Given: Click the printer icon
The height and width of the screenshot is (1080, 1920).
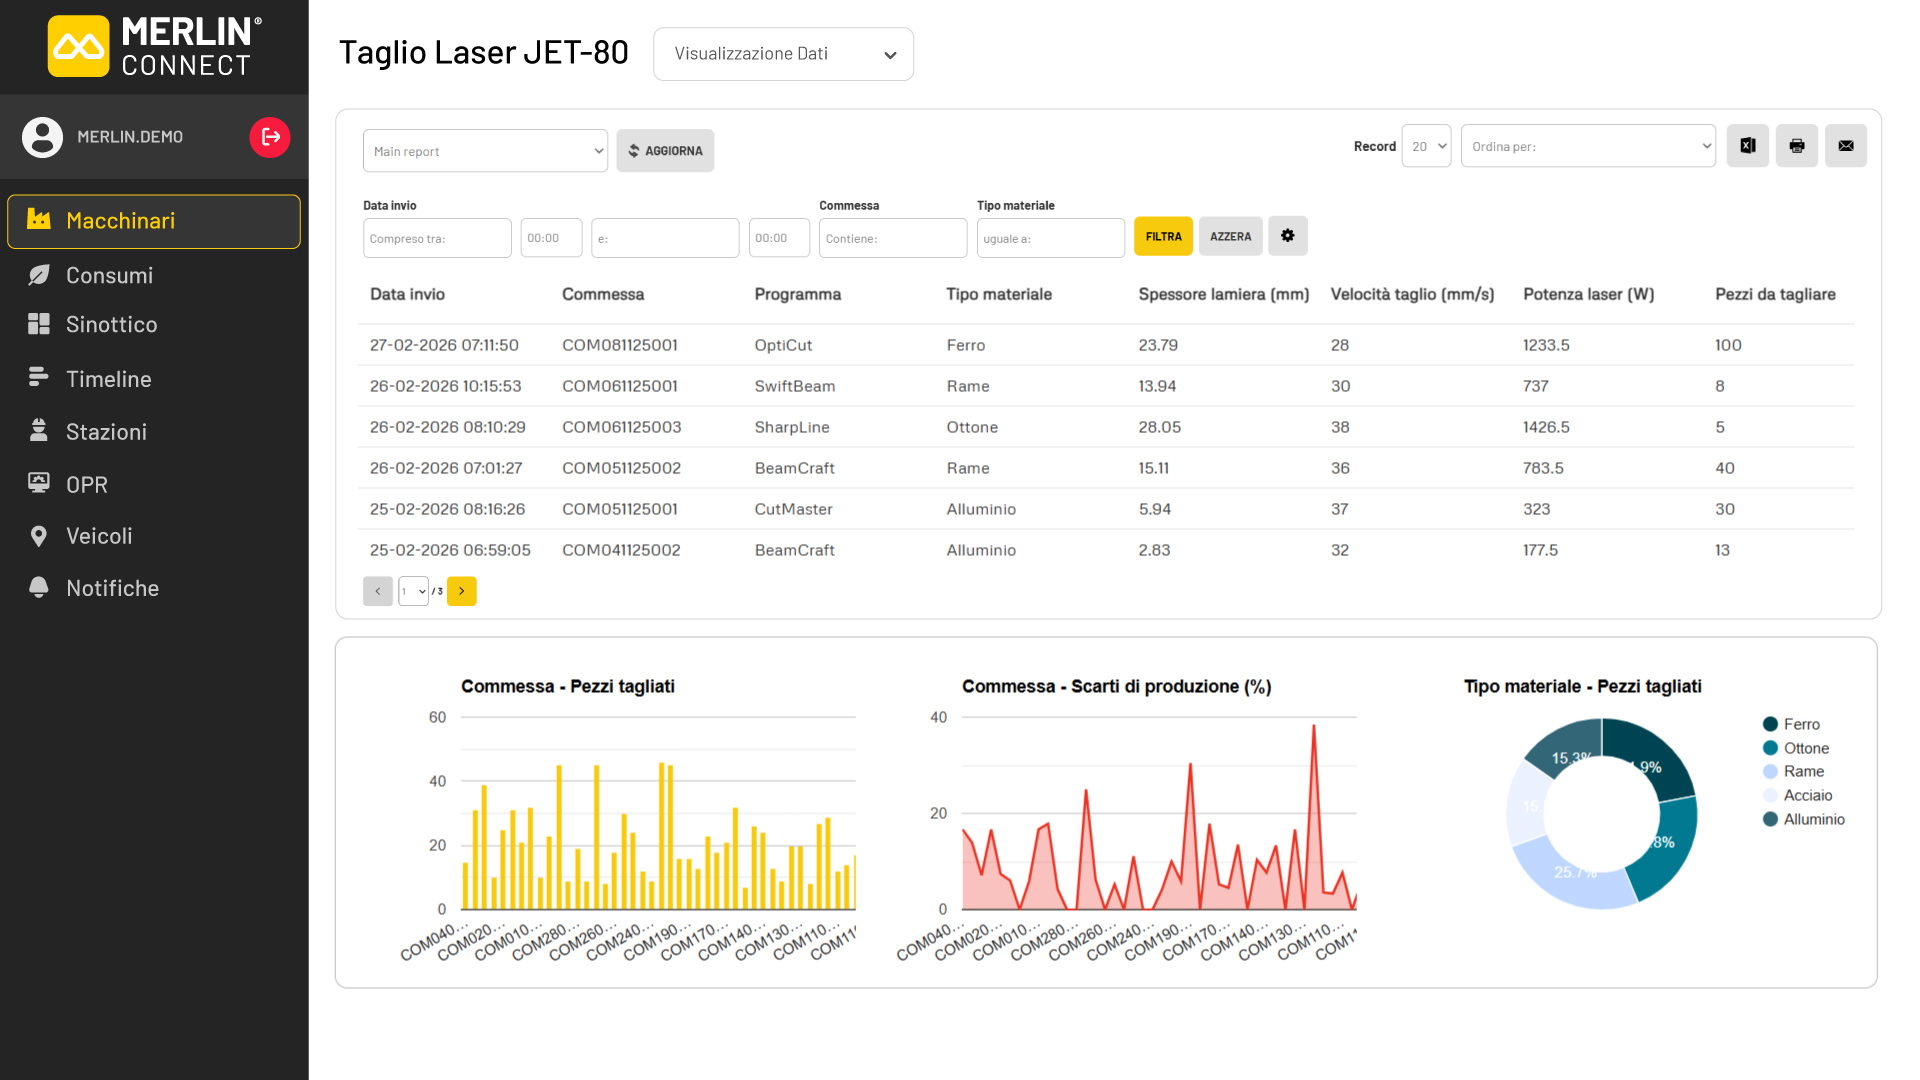Looking at the screenshot, I should point(1796,146).
